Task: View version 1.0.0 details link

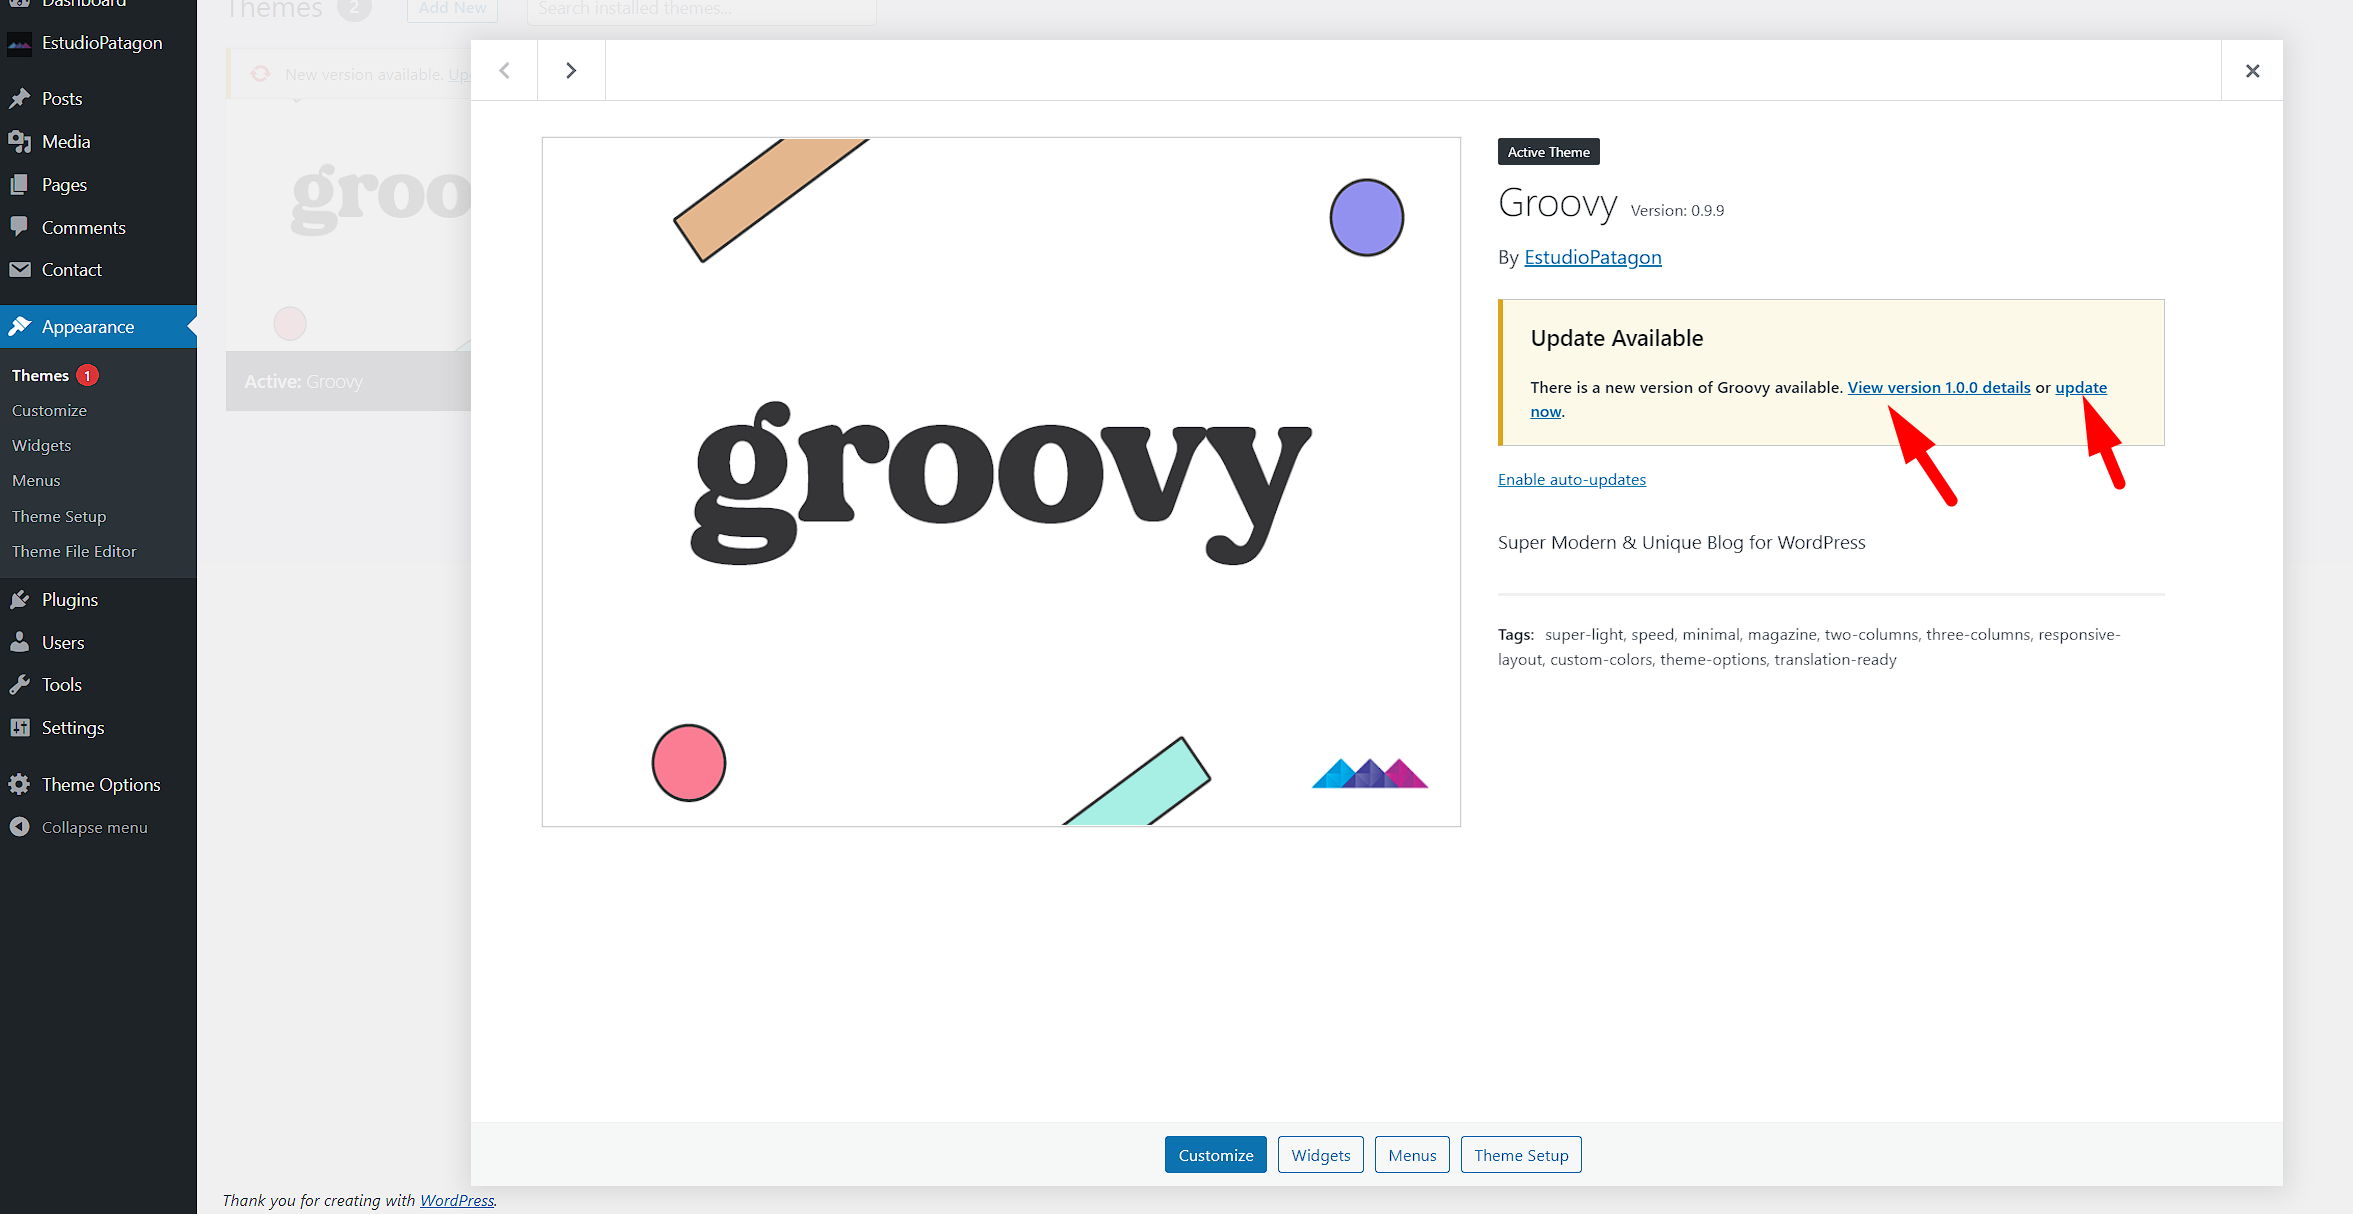Action: pyautogui.click(x=1938, y=387)
